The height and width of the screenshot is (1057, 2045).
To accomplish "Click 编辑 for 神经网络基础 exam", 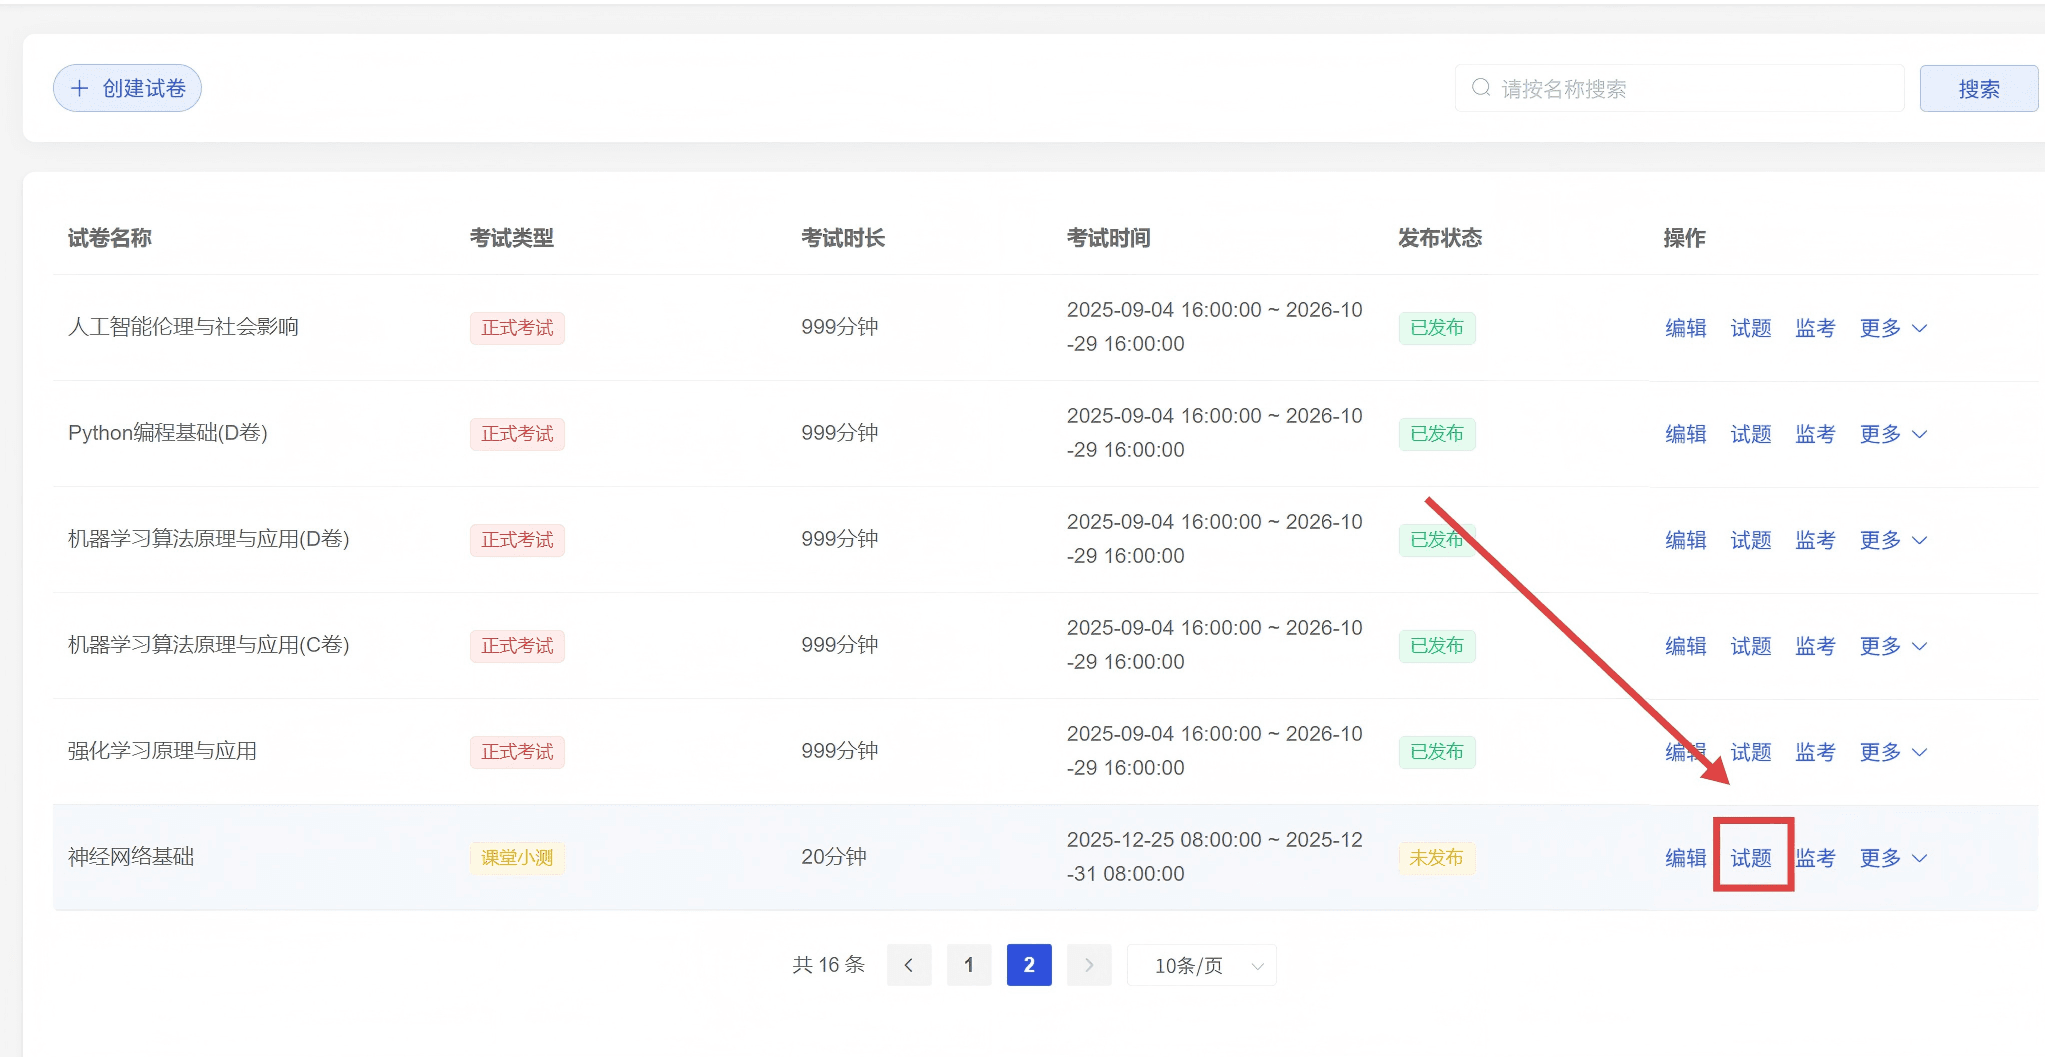I will pyautogui.click(x=1685, y=858).
